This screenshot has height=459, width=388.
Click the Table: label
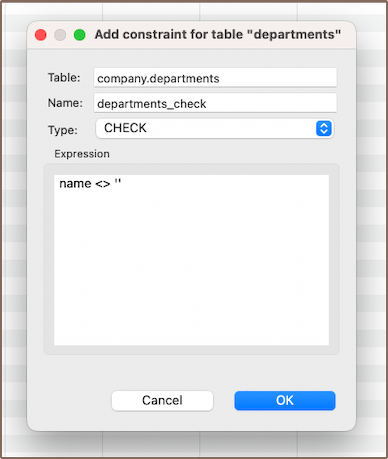tap(64, 77)
